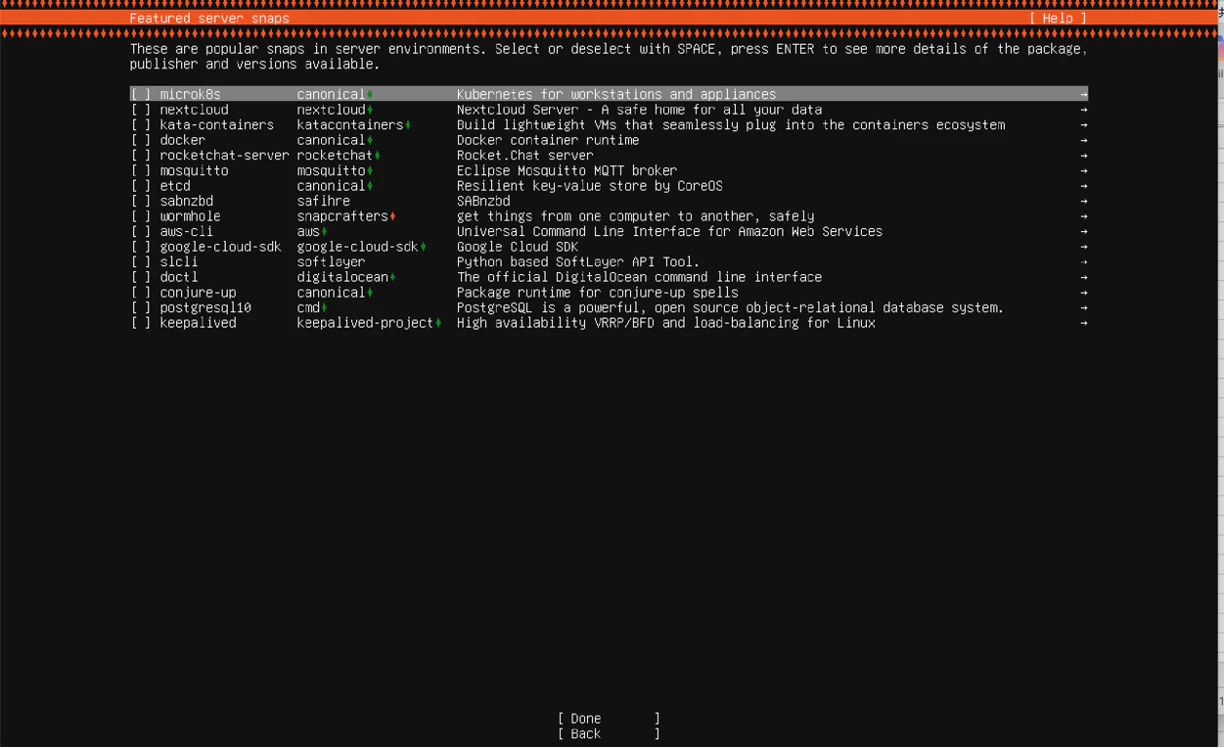1224x748 pixels.
Task: Open details arrow for etcd row
Action: coord(1083,186)
